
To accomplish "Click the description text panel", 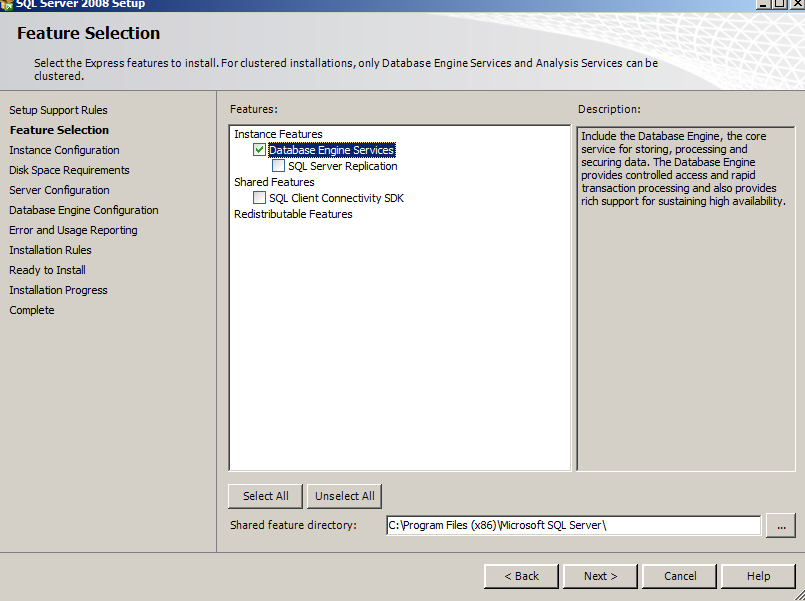I will point(685,300).
